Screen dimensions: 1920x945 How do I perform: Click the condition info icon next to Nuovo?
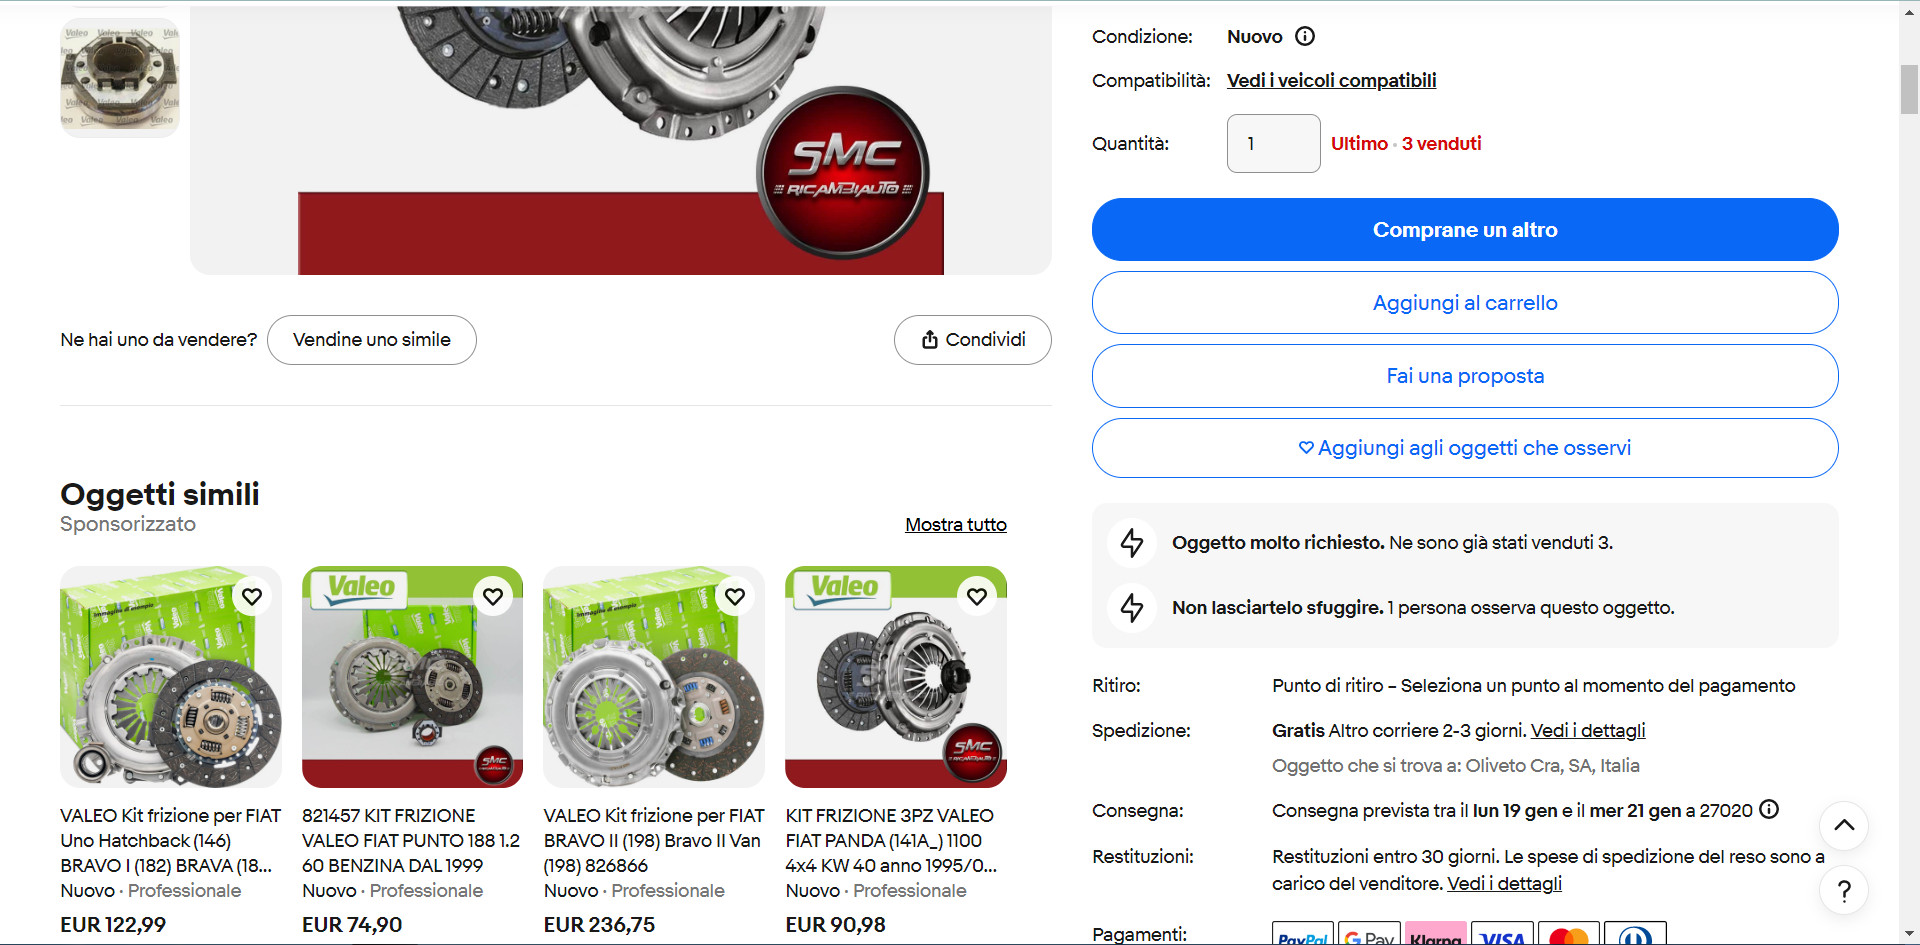1305,36
